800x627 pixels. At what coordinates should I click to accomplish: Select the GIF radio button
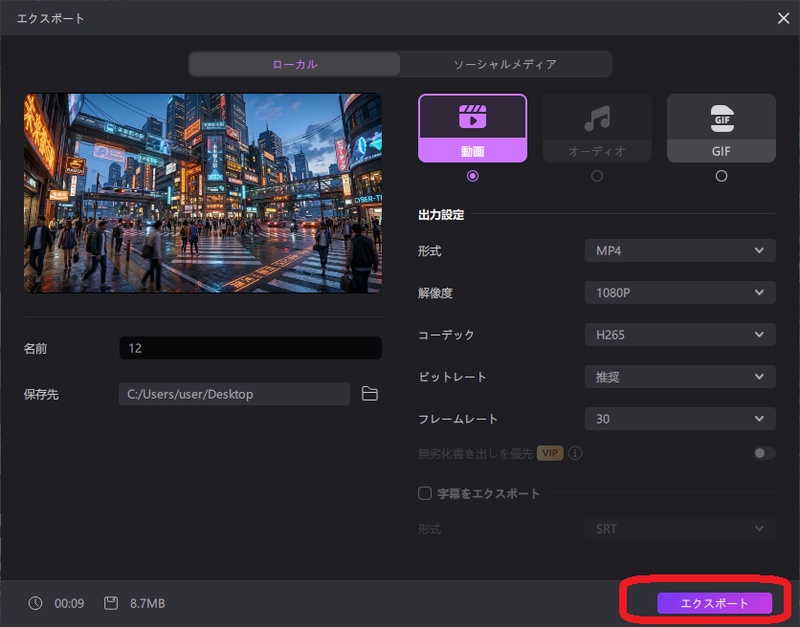(x=721, y=176)
